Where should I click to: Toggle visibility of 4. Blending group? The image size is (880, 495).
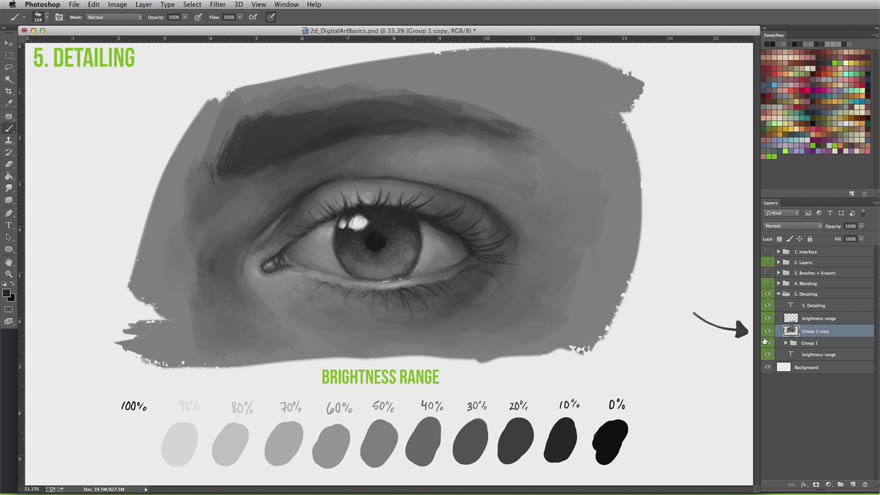(767, 283)
